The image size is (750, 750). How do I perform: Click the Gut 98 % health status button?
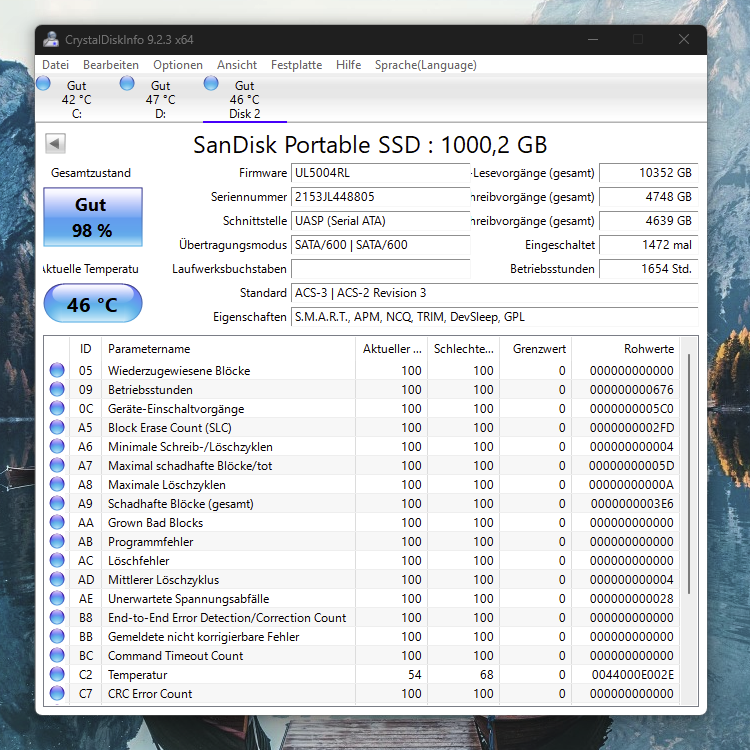point(93,217)
